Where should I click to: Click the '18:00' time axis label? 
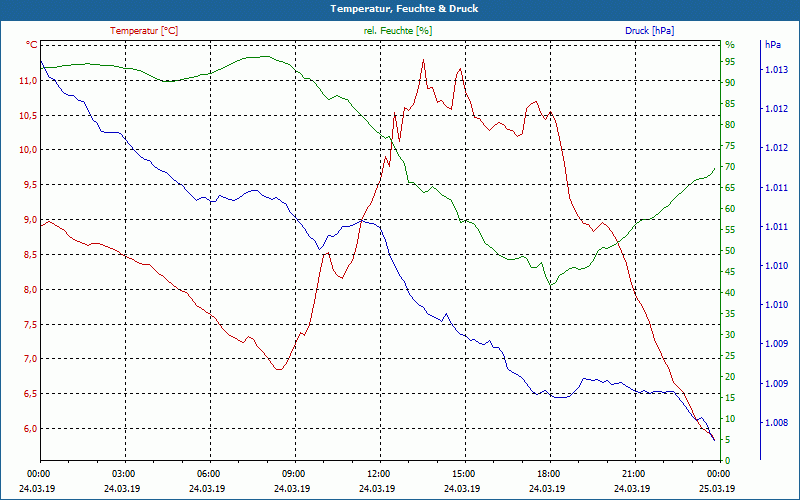[x=550, y=474]
